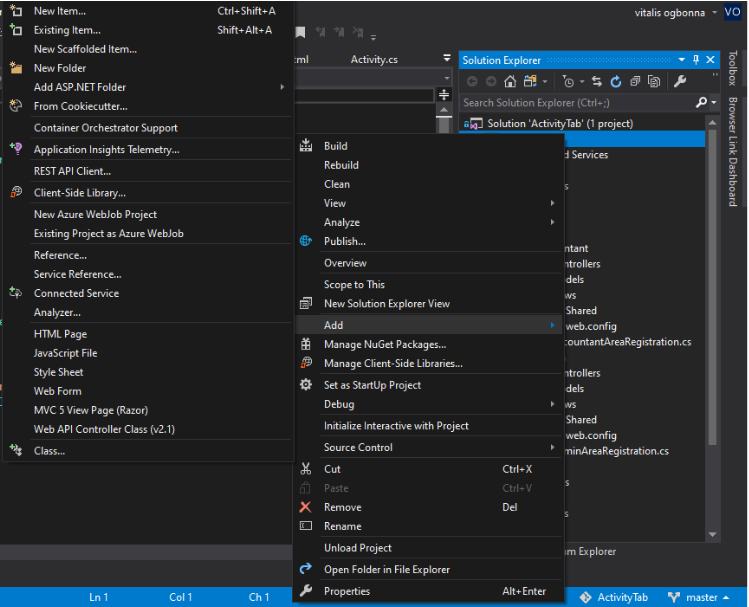Click the Cookiecutter icon in Add submenu
Viewport: 749px width, 607px height.
(x=16, y=106)
